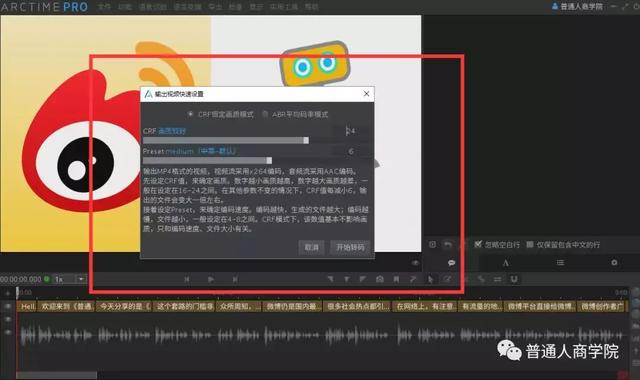Click the Preset medium label link
Screen dimensions: 640x380
[201, 151]
